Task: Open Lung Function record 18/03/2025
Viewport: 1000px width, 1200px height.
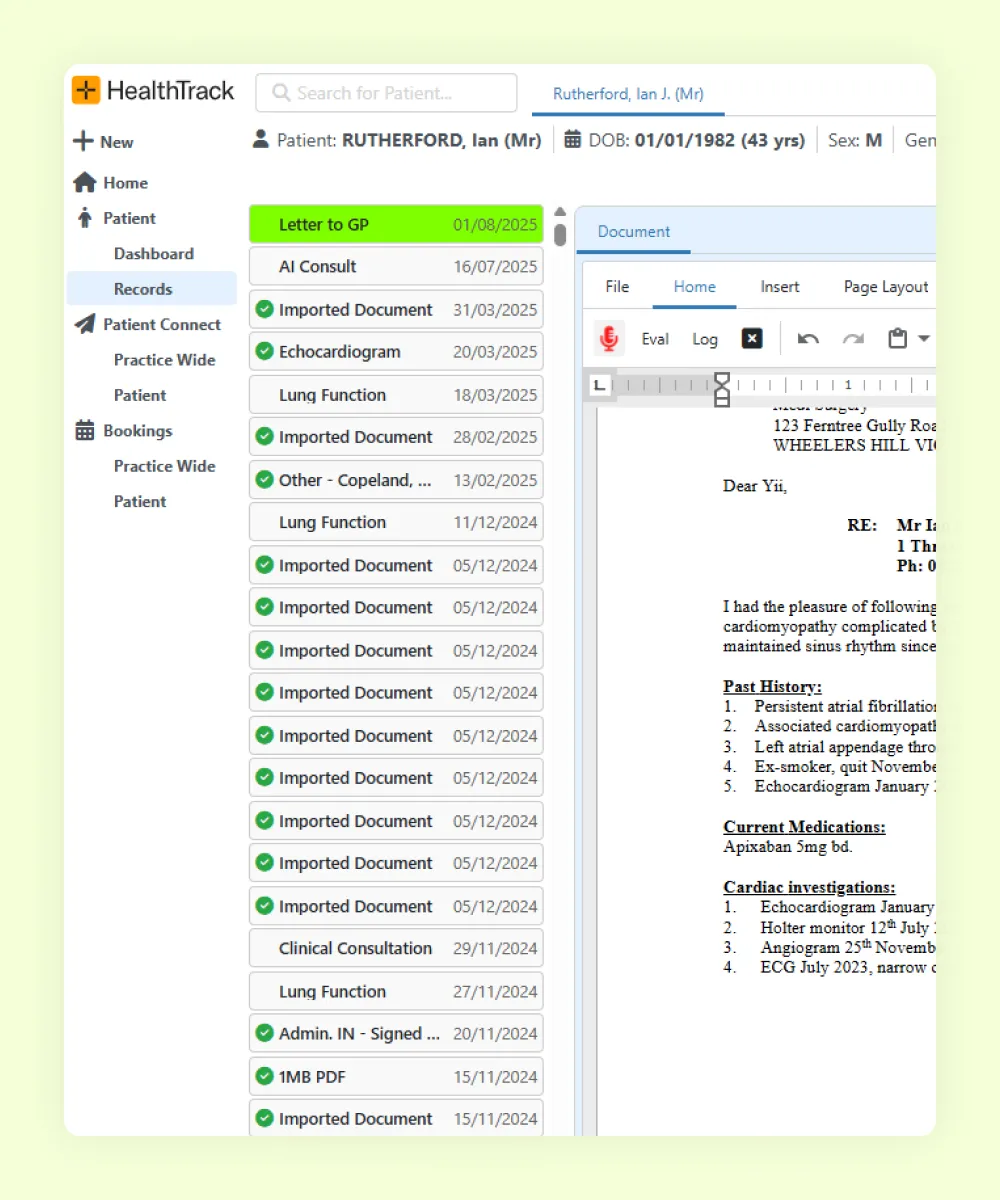Action: coord(396,395)
